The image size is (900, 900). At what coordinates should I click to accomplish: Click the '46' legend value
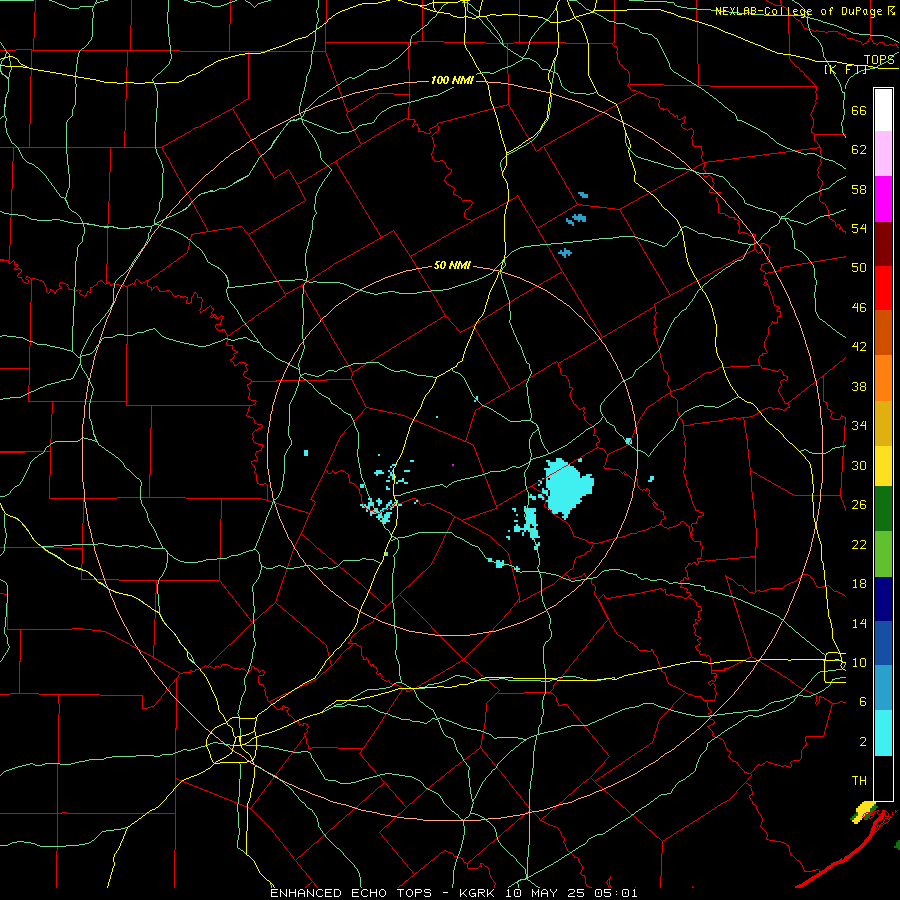(x=859, y=308)
